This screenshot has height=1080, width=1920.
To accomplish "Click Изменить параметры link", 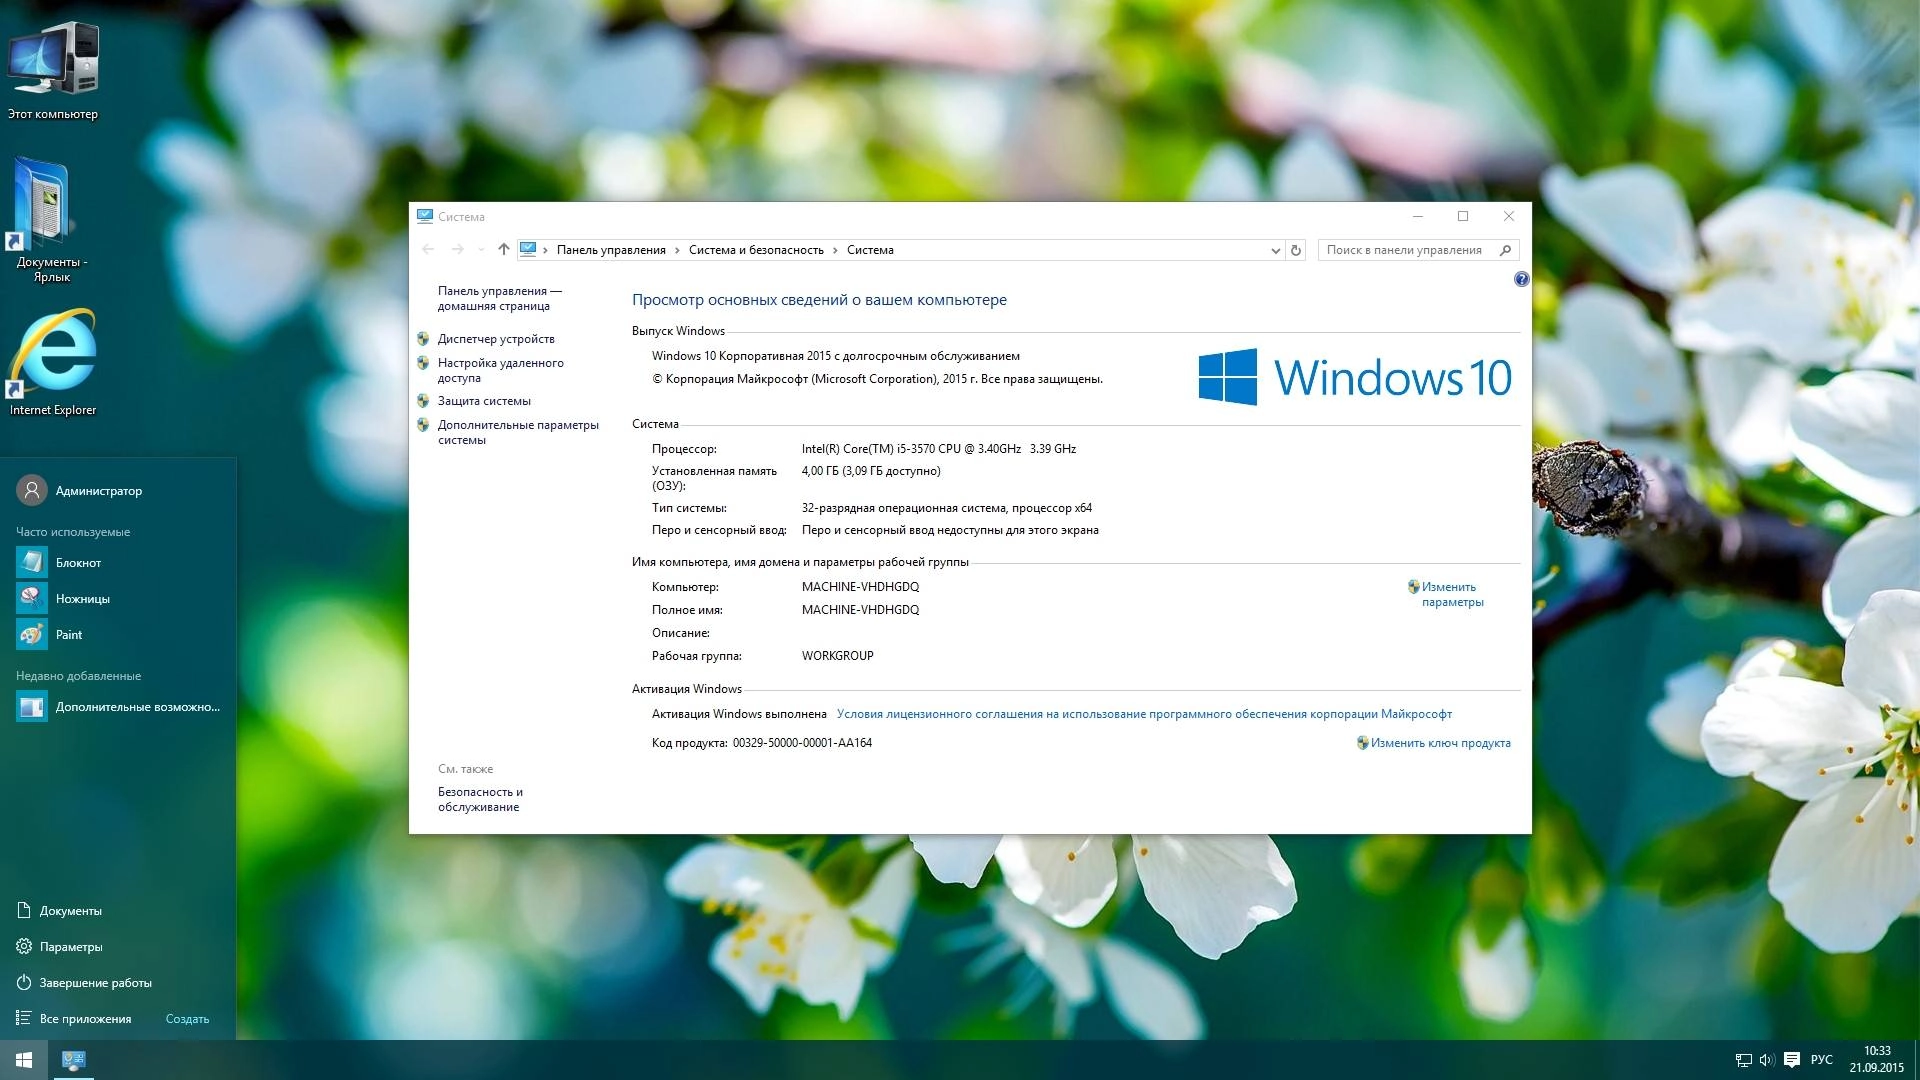I will (x=1452, y=594).
